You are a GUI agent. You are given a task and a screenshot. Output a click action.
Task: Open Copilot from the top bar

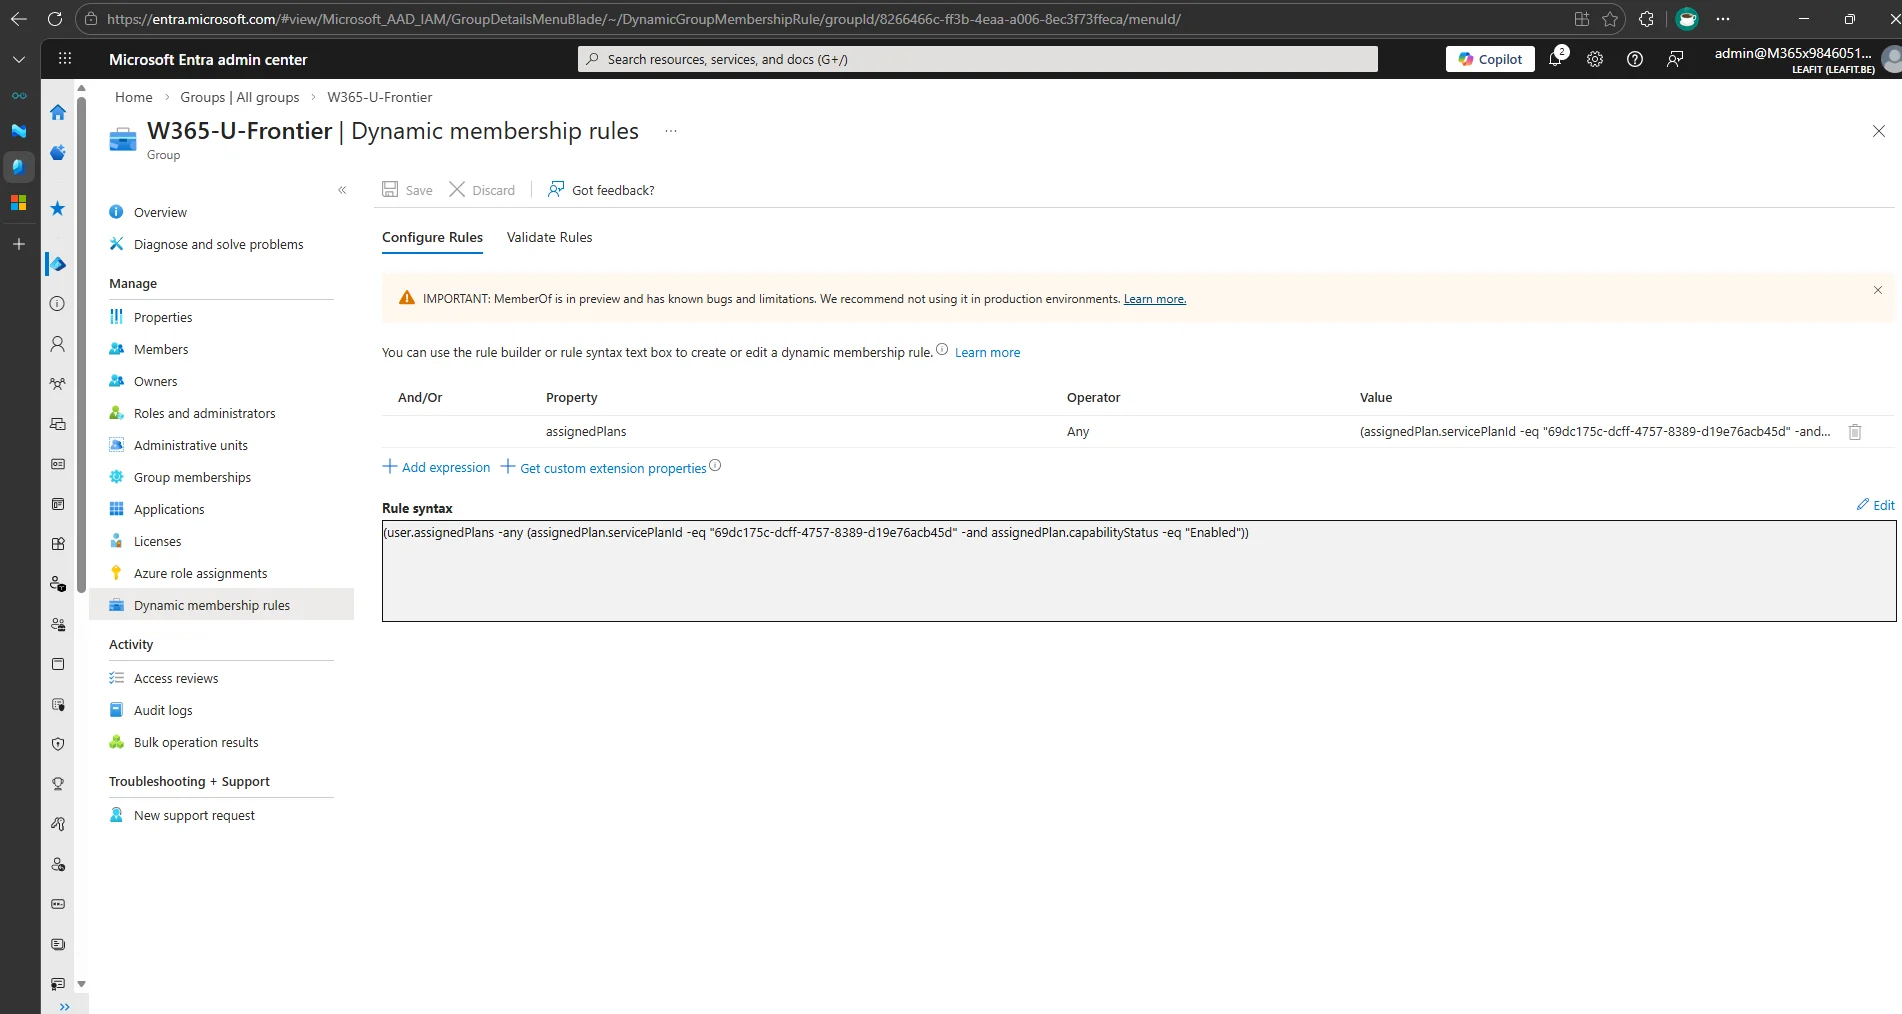click(1489, 59)
